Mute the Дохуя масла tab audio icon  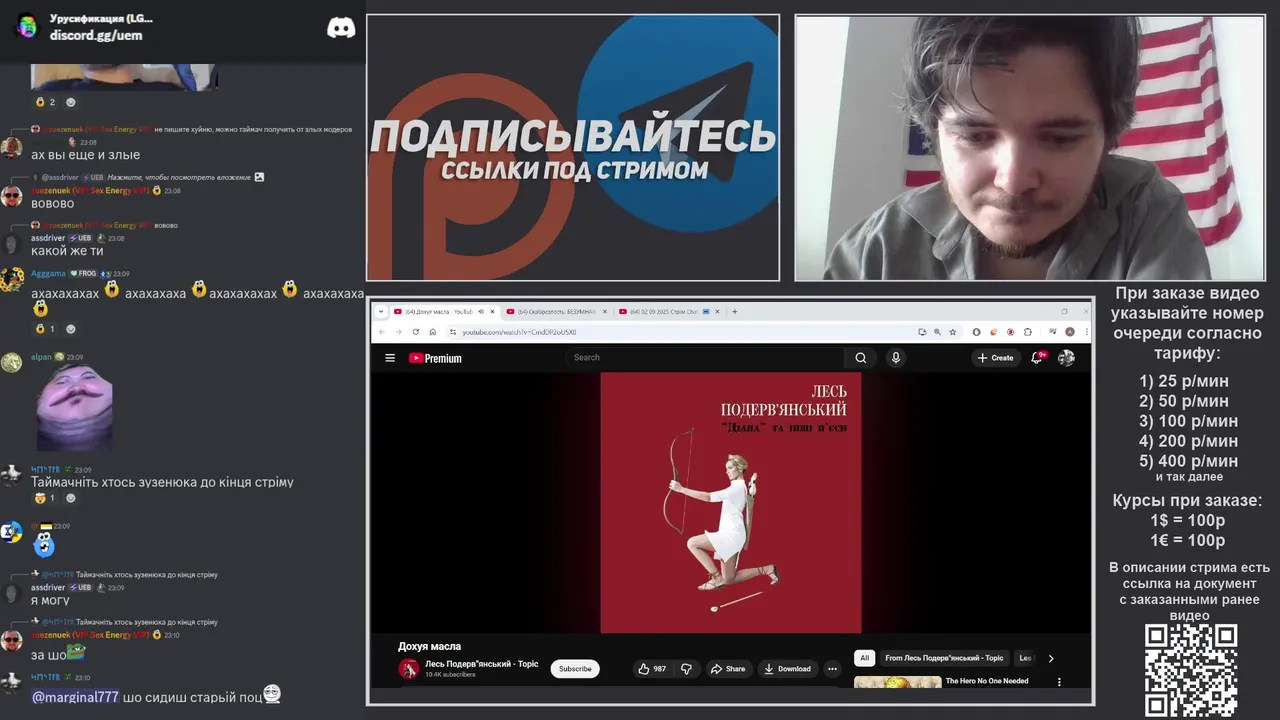point(480,311)
